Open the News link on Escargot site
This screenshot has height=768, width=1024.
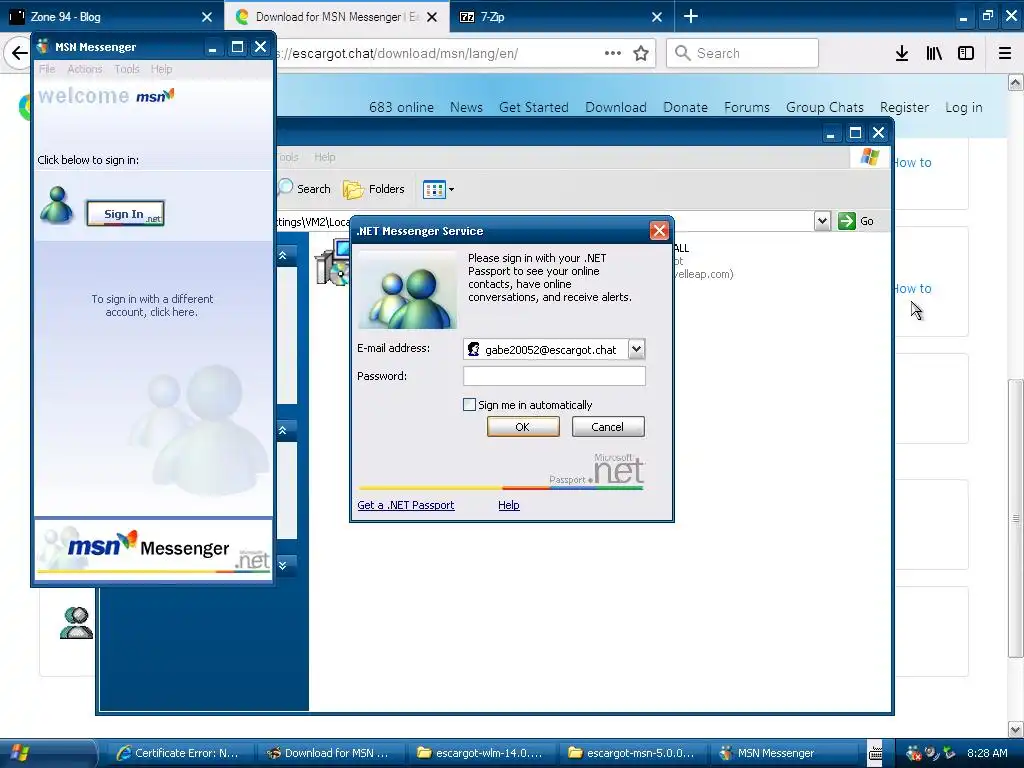(466, 107)
